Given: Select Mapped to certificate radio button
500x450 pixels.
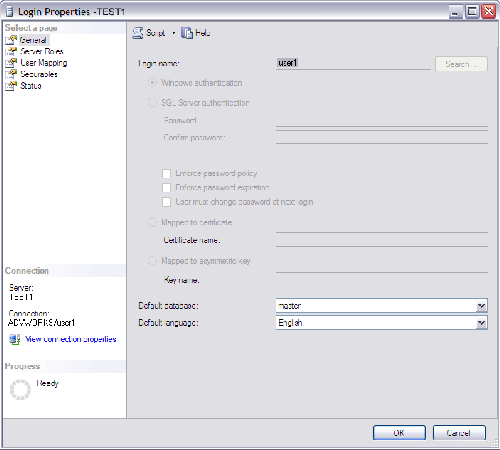Looking at the screenshot, I should click(152, 222).
